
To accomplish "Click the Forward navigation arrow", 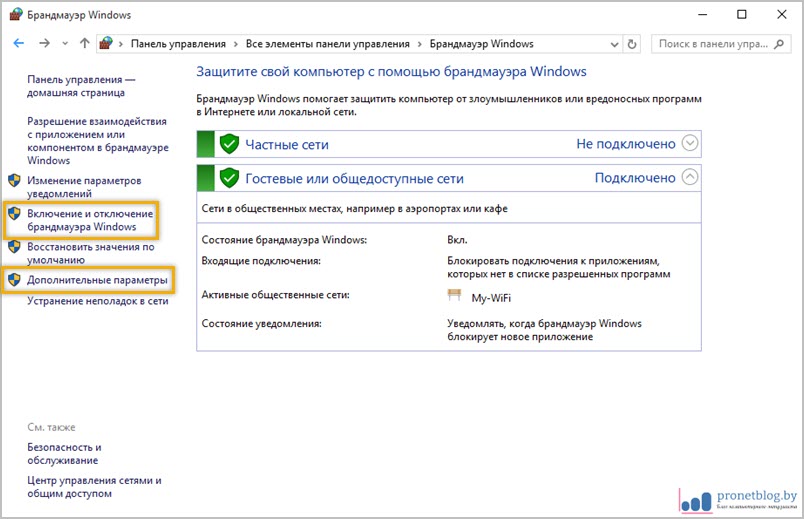I will [x=44, y=44].
